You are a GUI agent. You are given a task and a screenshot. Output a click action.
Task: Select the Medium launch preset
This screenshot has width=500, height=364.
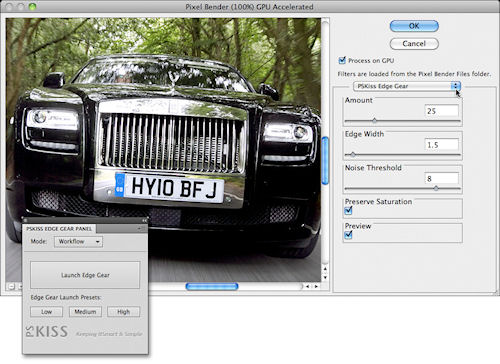pos(85,312)
